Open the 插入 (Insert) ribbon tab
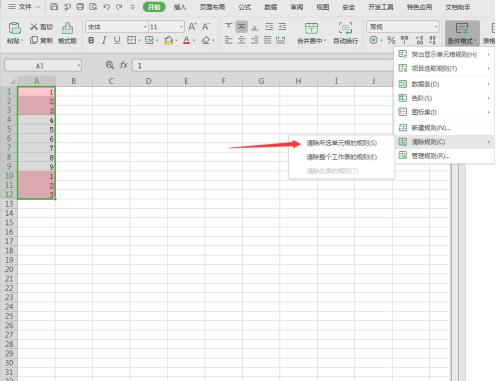Image resolution: width=496 pixels, height=381 pixels. (180, 7)
